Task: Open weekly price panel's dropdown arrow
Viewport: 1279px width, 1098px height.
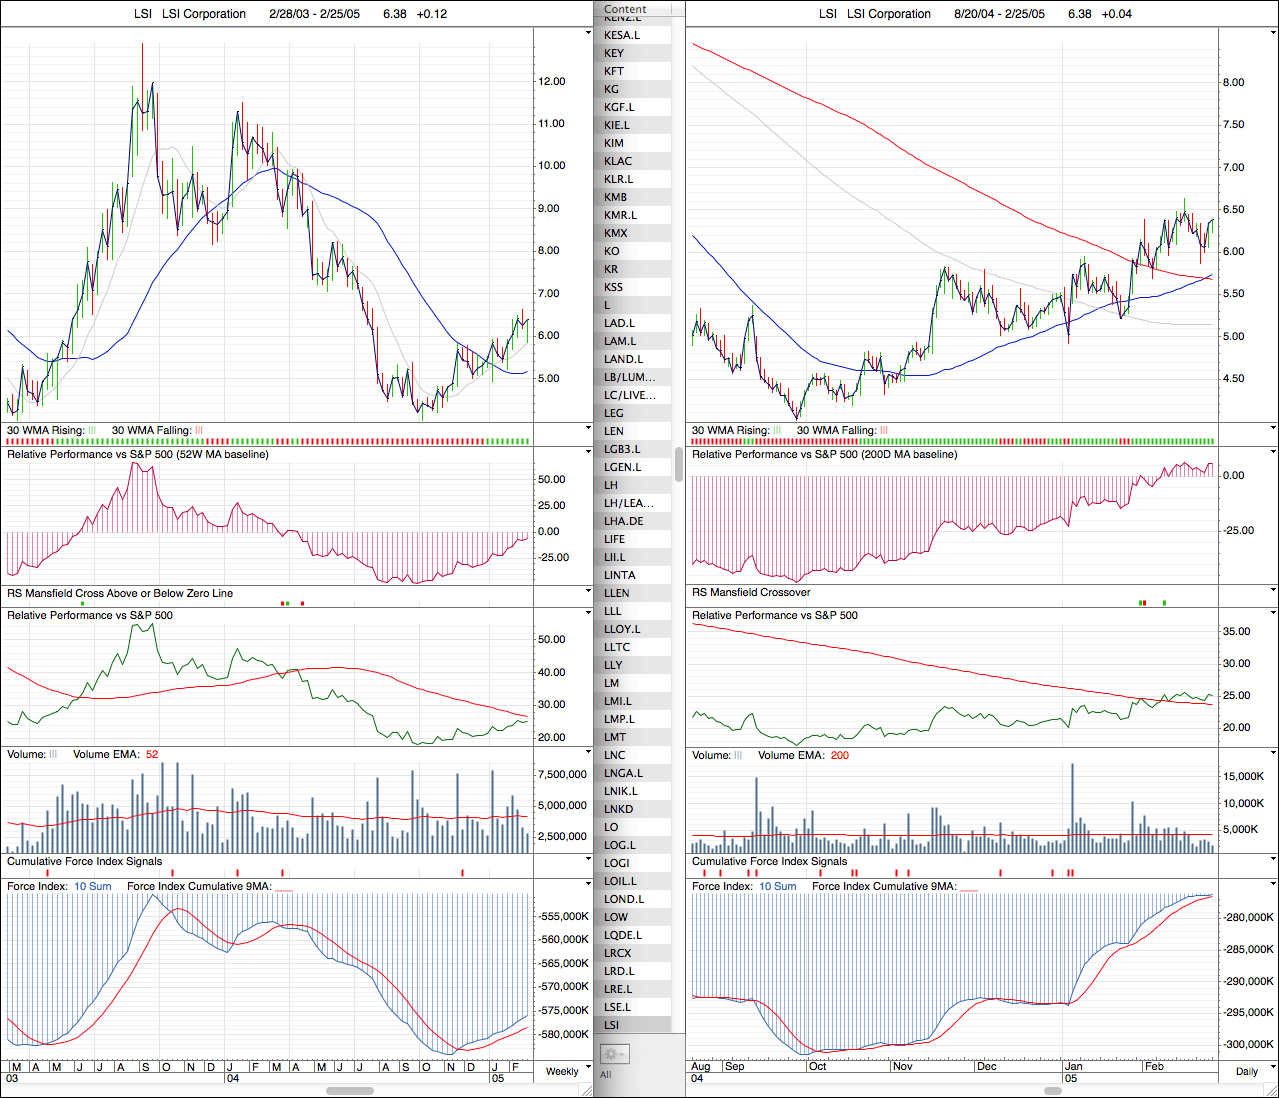Action: pyautogui.click(x=588, y=33)
